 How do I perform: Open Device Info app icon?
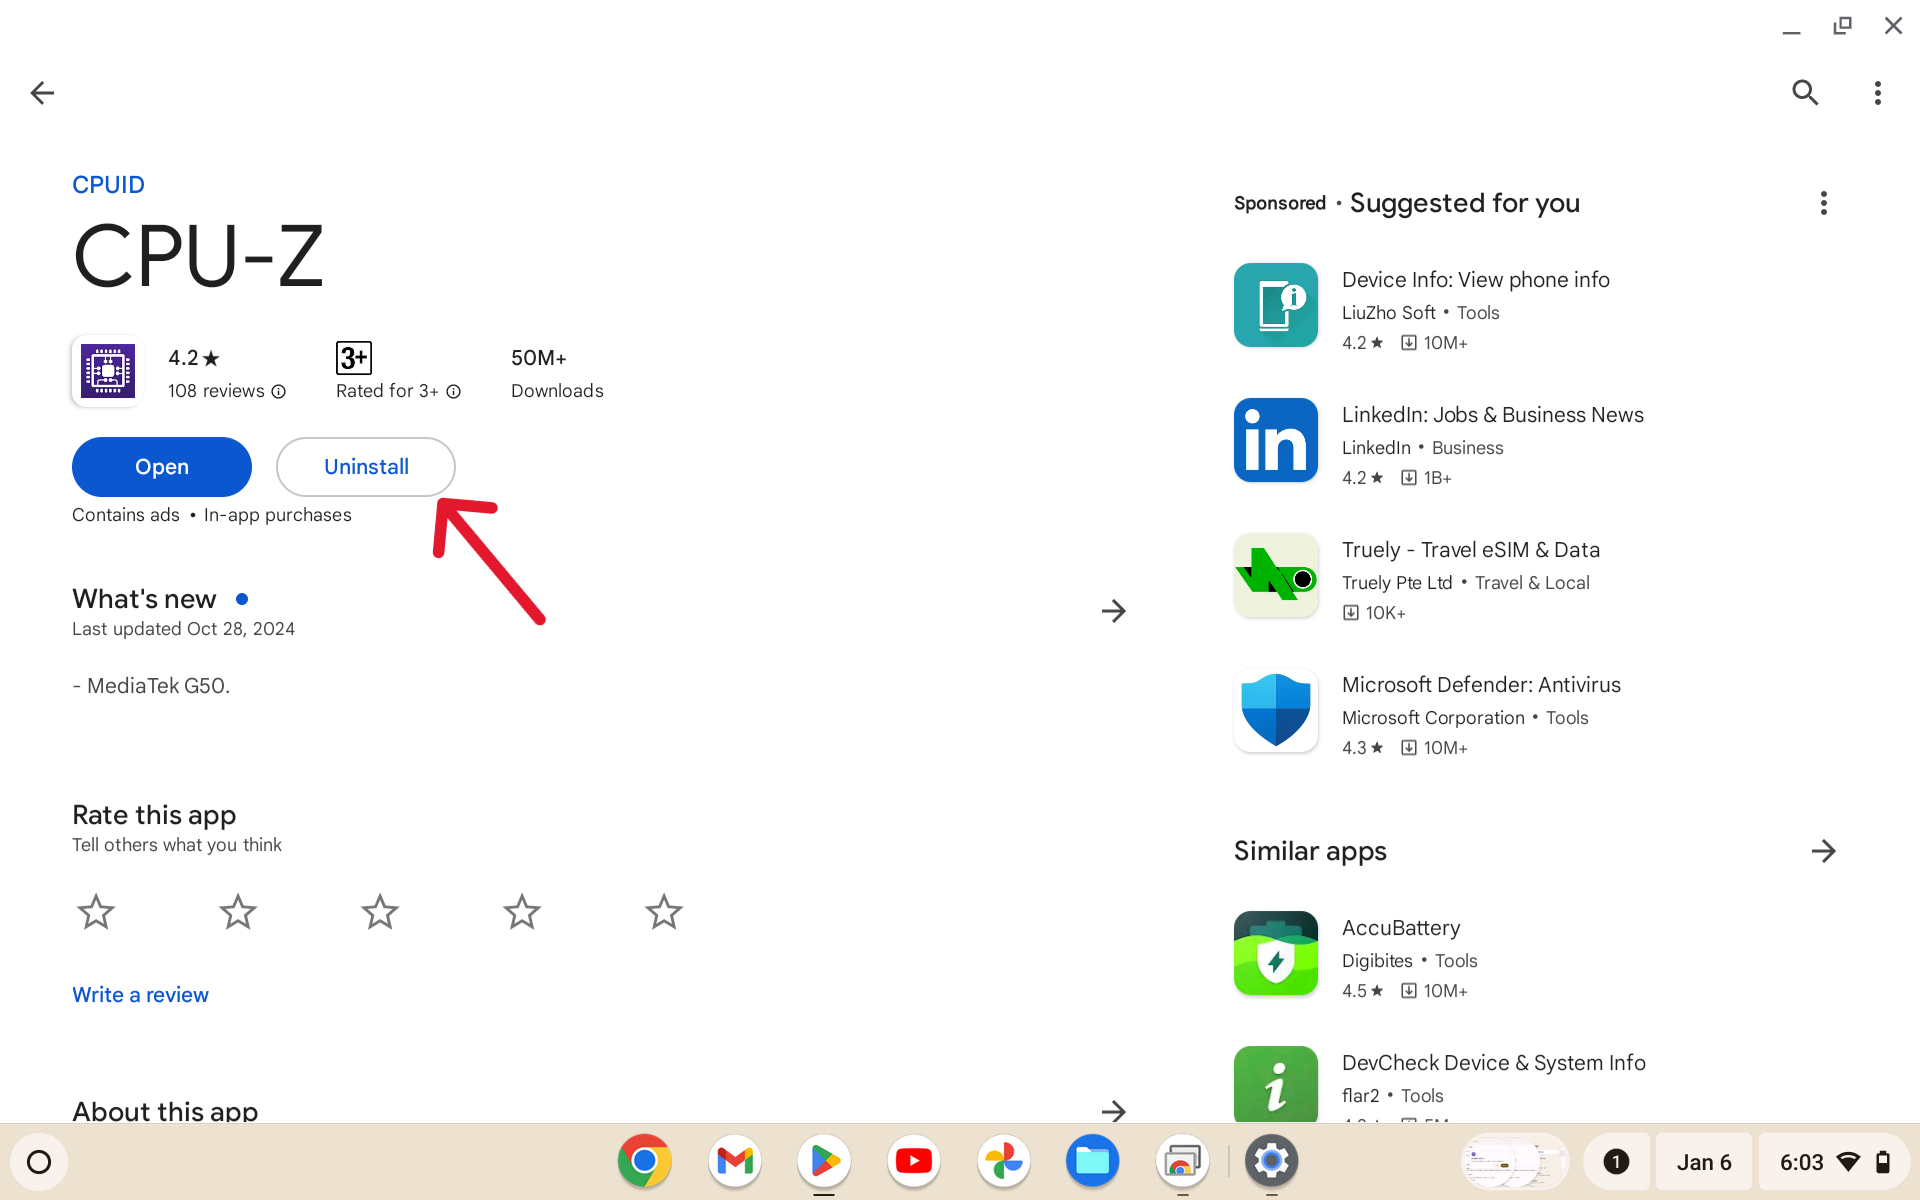(1276, 305)
